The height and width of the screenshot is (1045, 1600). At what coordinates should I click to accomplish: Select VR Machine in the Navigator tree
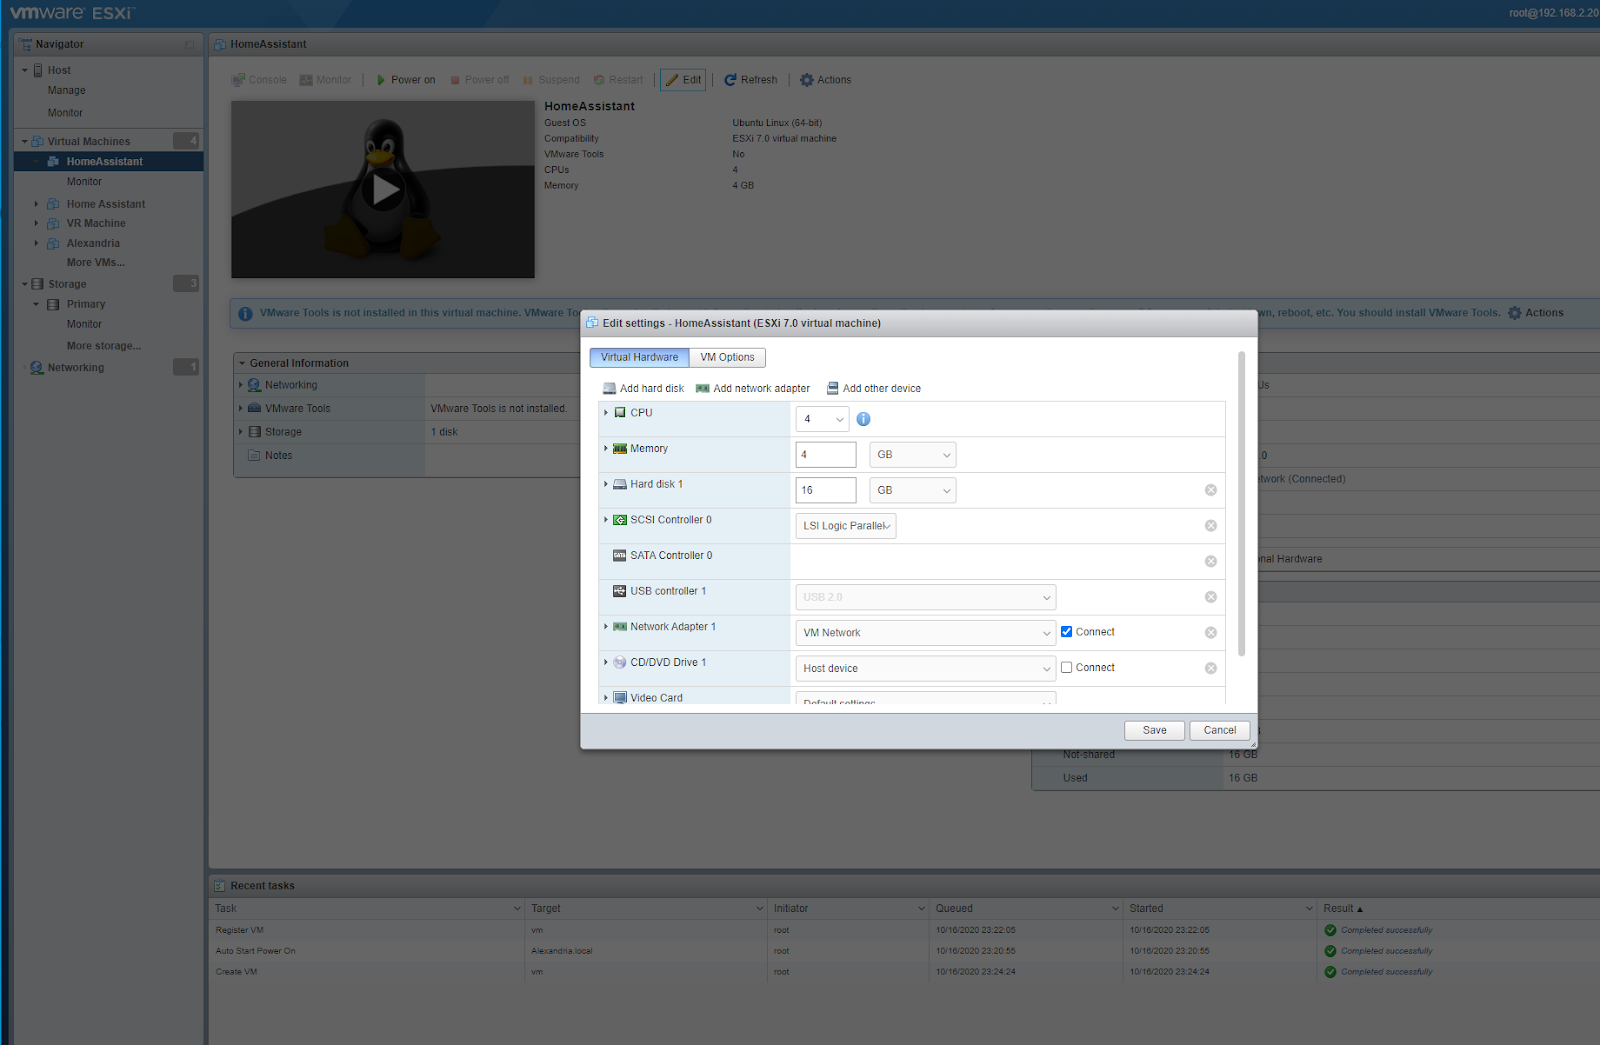[96, 223]
